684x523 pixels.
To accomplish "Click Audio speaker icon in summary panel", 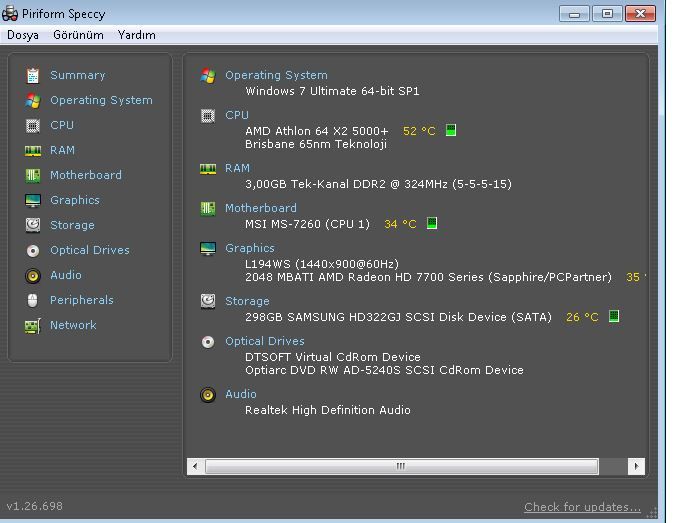I will tap(208, 395).
